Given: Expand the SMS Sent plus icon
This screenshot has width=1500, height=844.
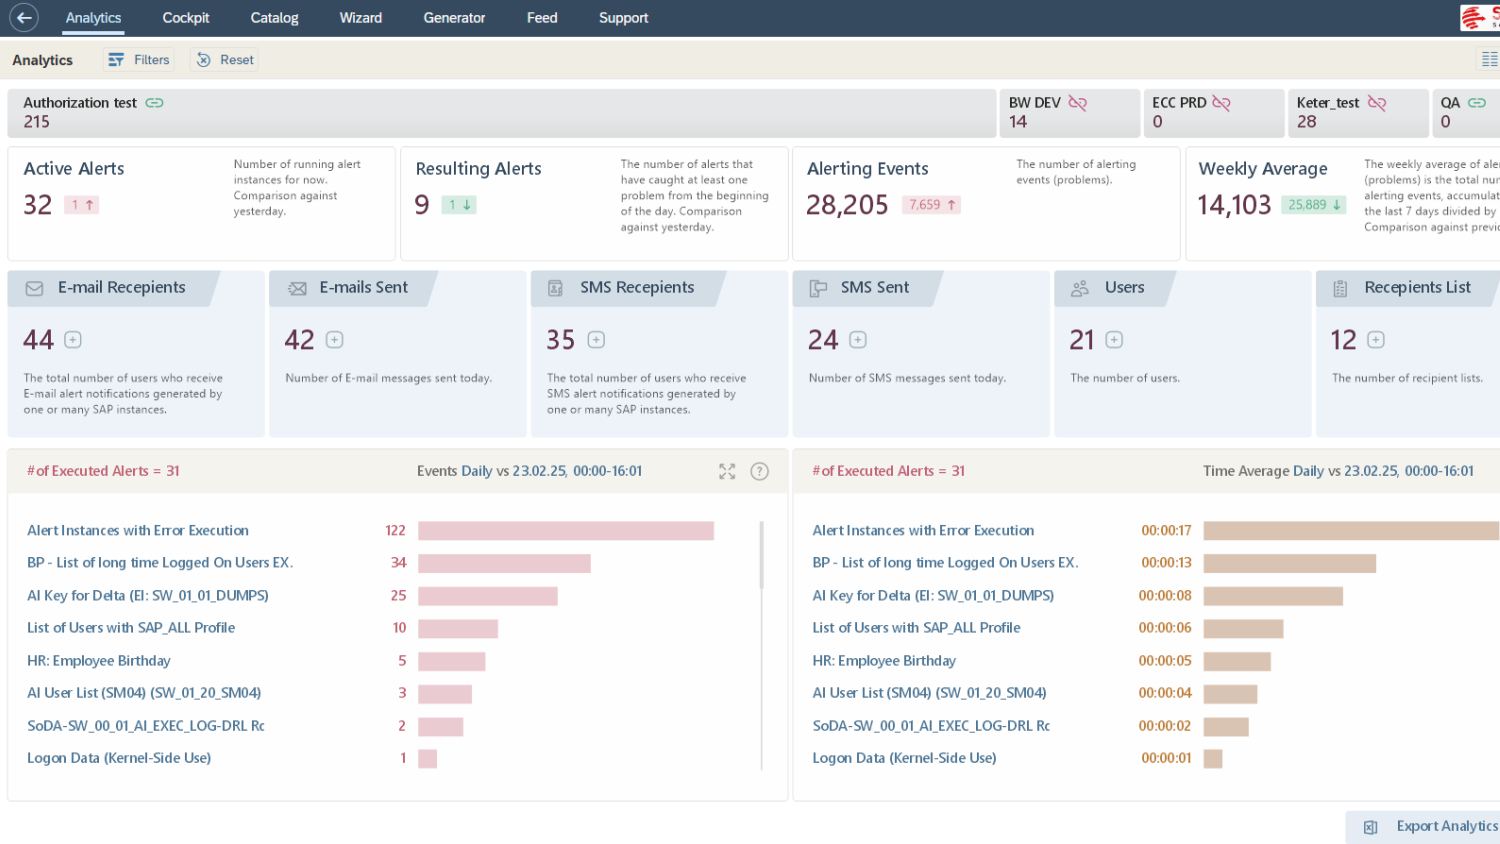Looking at the screenshot, I should click(x=858, y=340).
